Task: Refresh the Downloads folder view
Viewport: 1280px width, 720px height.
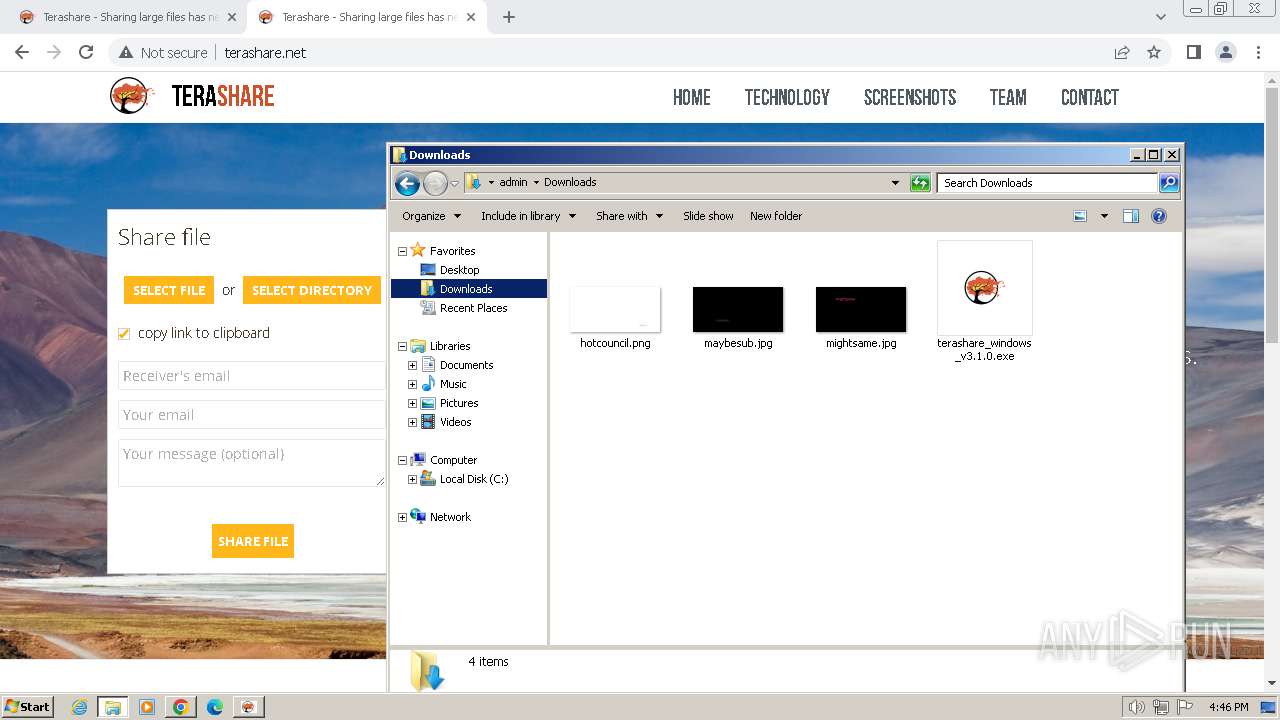Action: tap(920, 183)
